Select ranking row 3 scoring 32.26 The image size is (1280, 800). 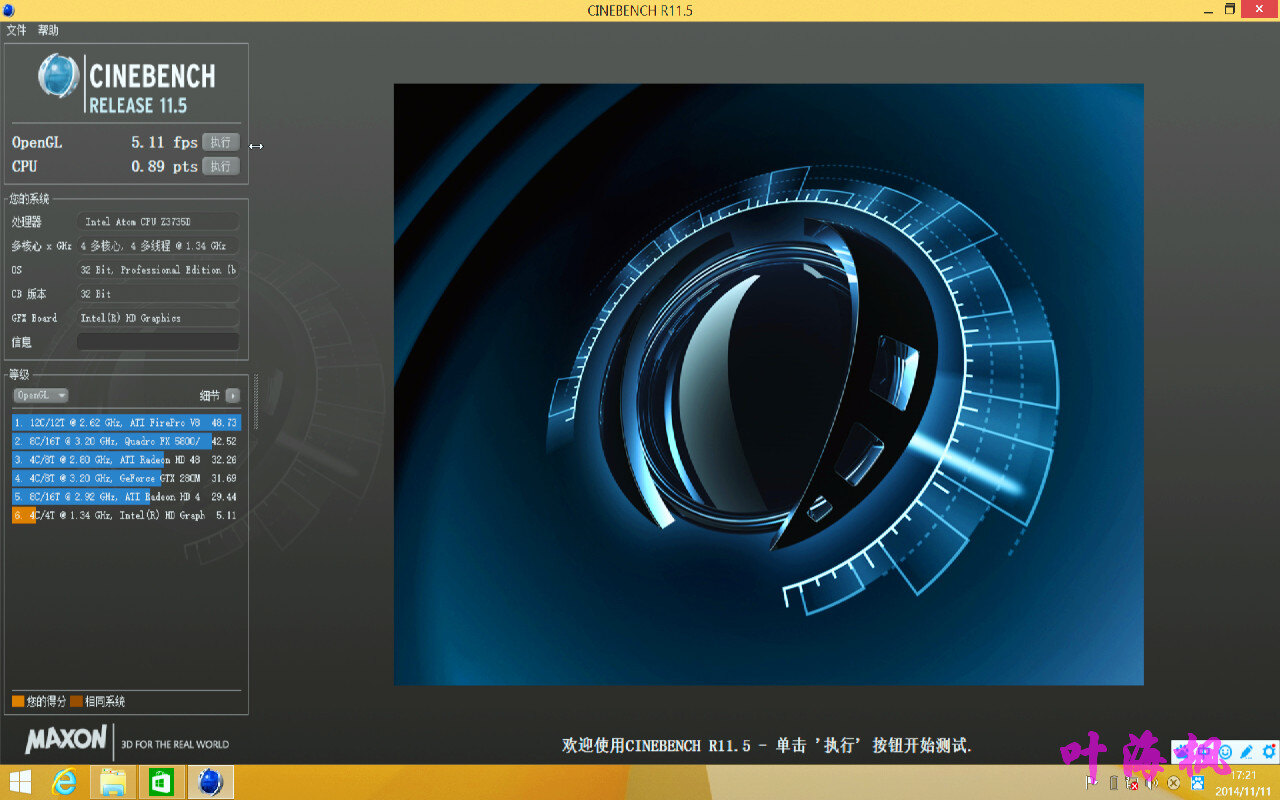tap(126, 460)
